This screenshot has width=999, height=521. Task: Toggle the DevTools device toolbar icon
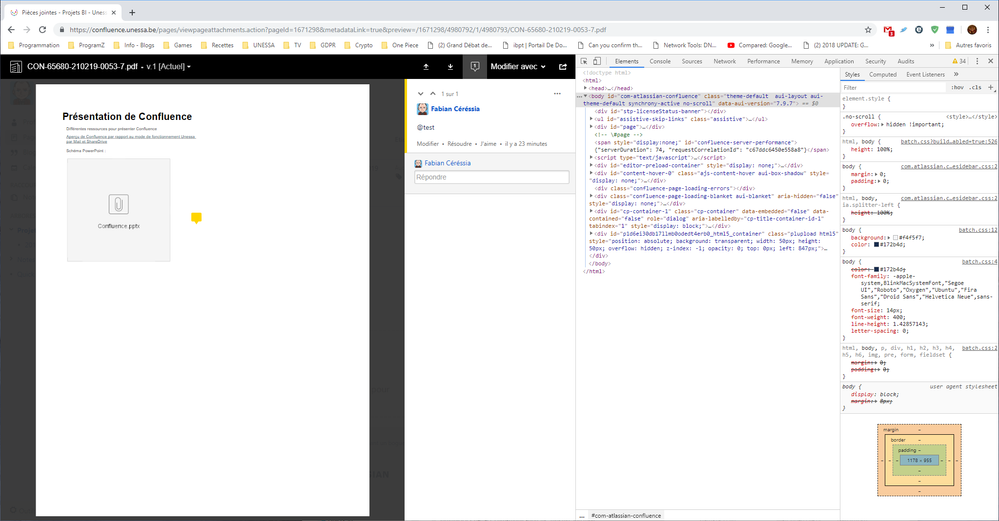click(597, 61)
